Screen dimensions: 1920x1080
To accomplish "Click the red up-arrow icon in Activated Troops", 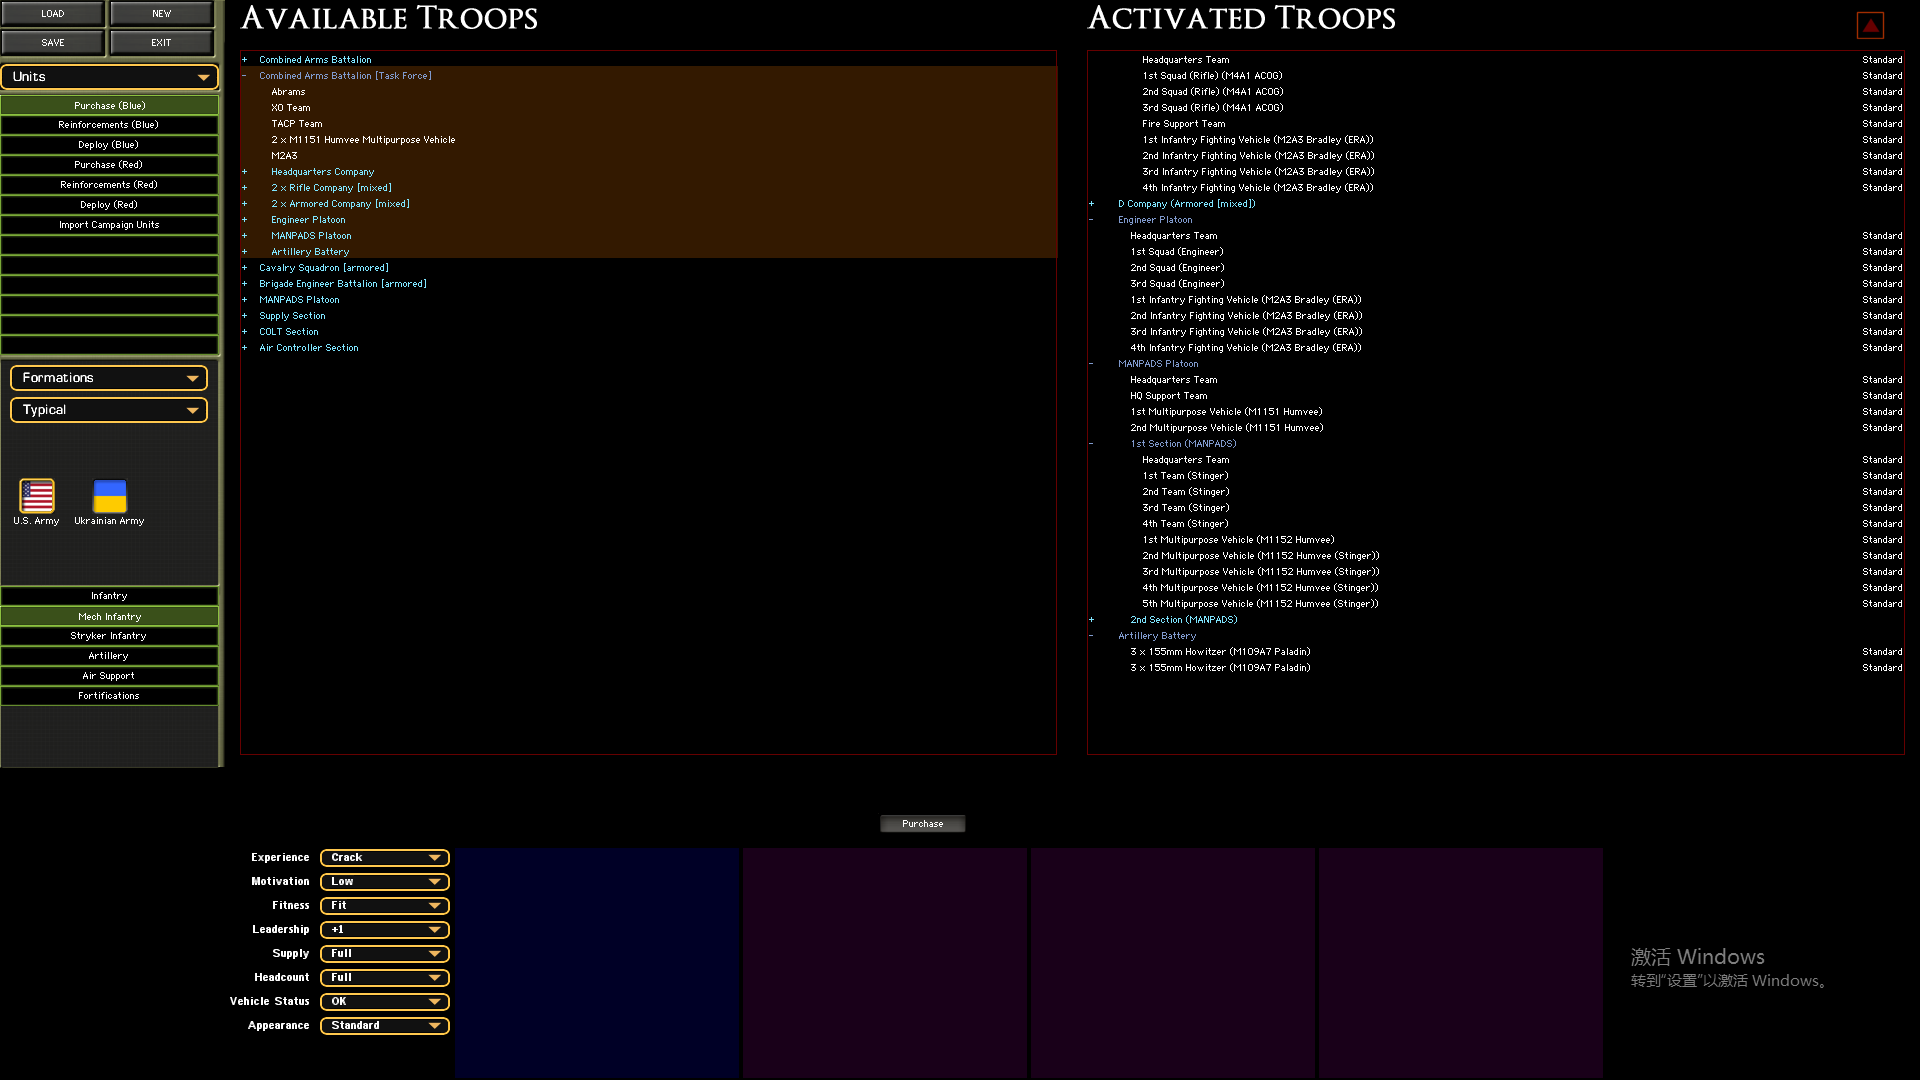I will [1869, 25].
